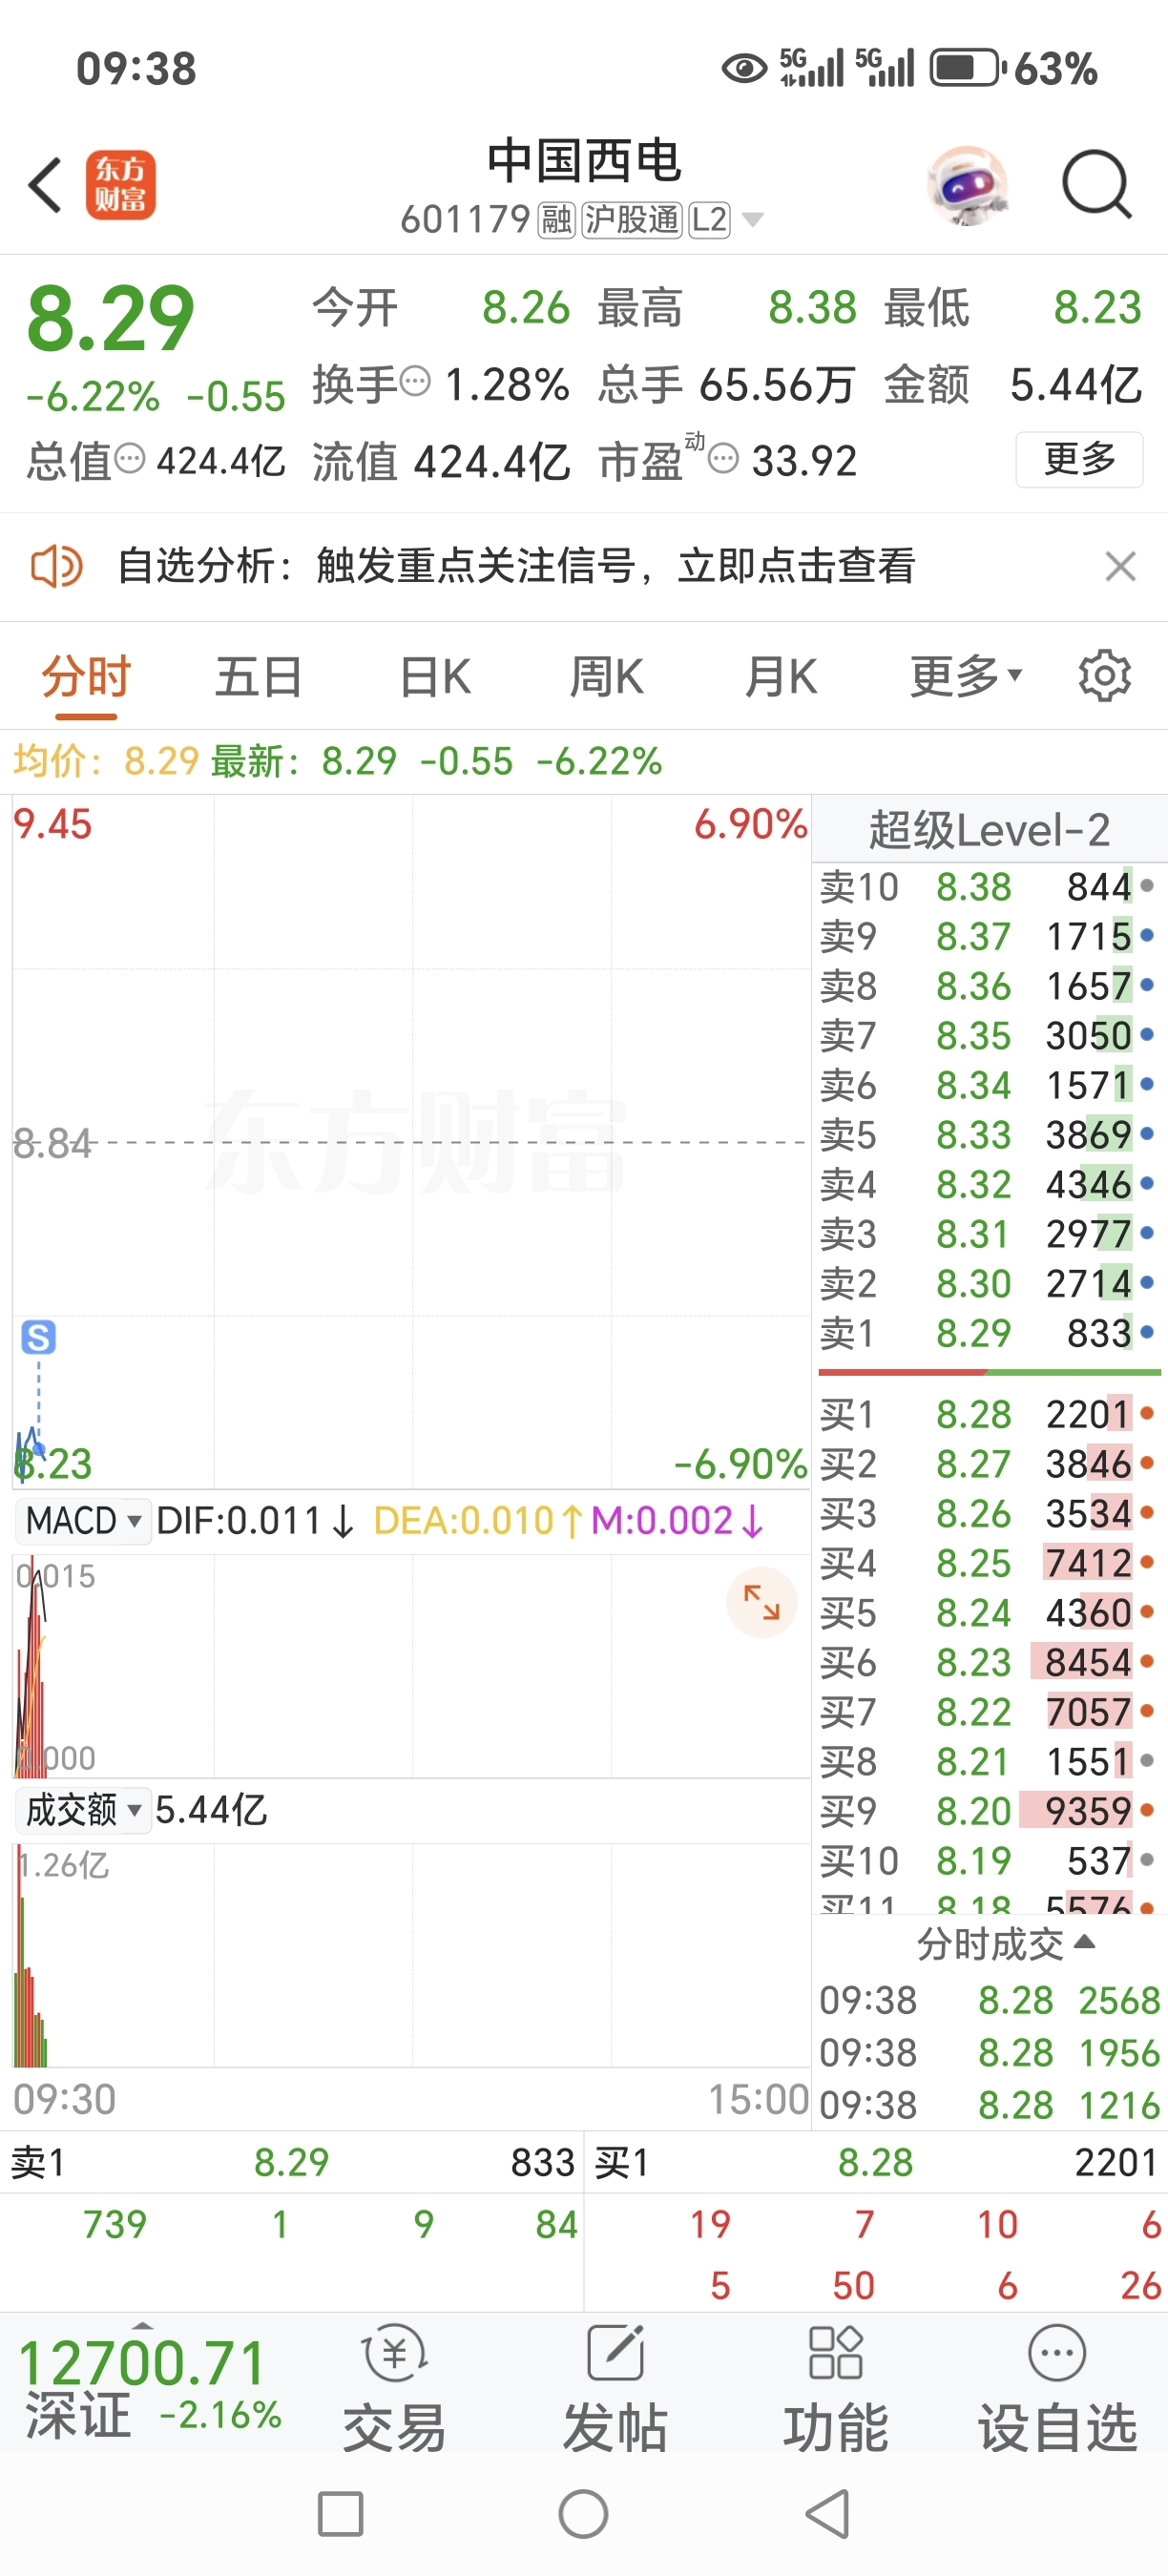Open chart settings gear icon
1168x2576 pixels.
pyautogui.click(x=1104, y=676)
